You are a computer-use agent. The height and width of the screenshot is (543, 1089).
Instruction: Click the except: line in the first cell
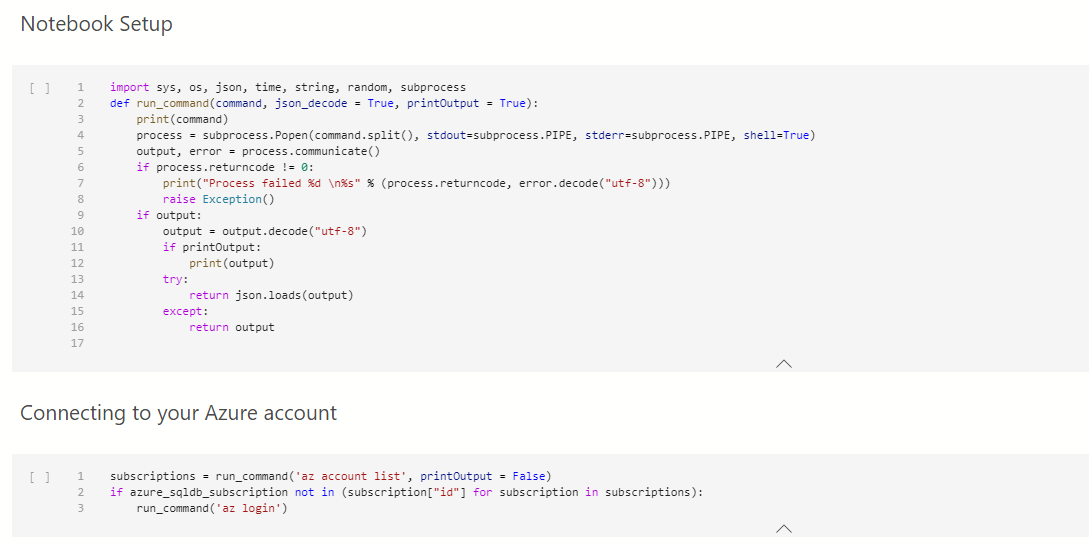[179, 311]
